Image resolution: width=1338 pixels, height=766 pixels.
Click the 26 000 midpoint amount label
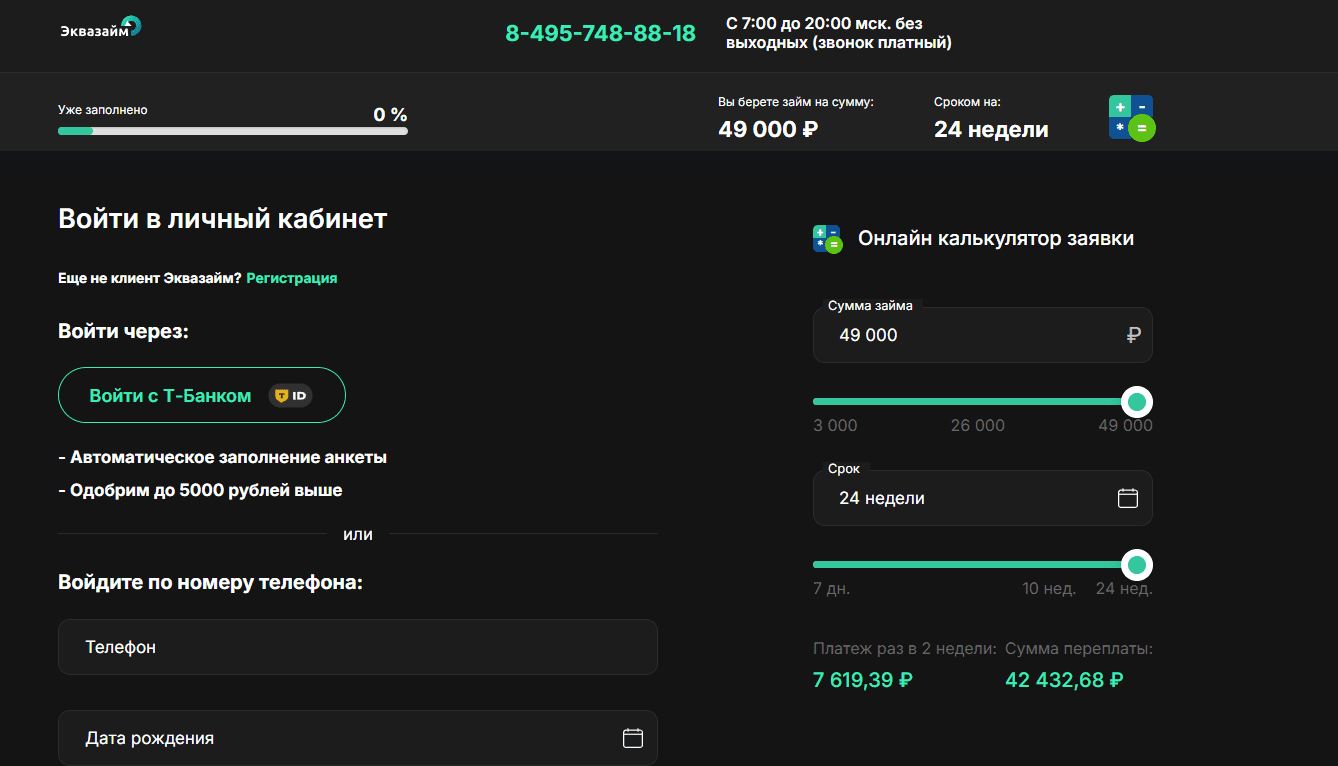(x=978, y=425)
